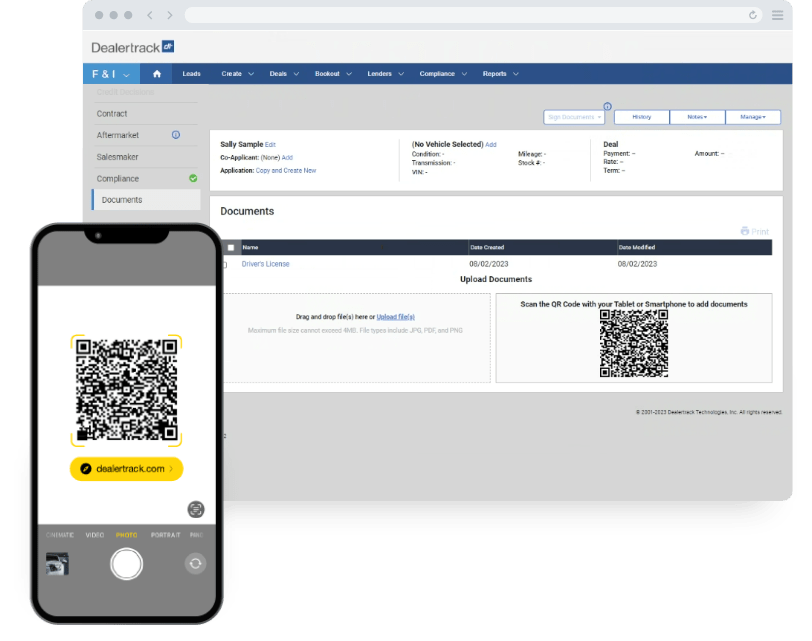
Task: Switch phone camera to PORTRAIT mode
Action: [x=166, y=535]
